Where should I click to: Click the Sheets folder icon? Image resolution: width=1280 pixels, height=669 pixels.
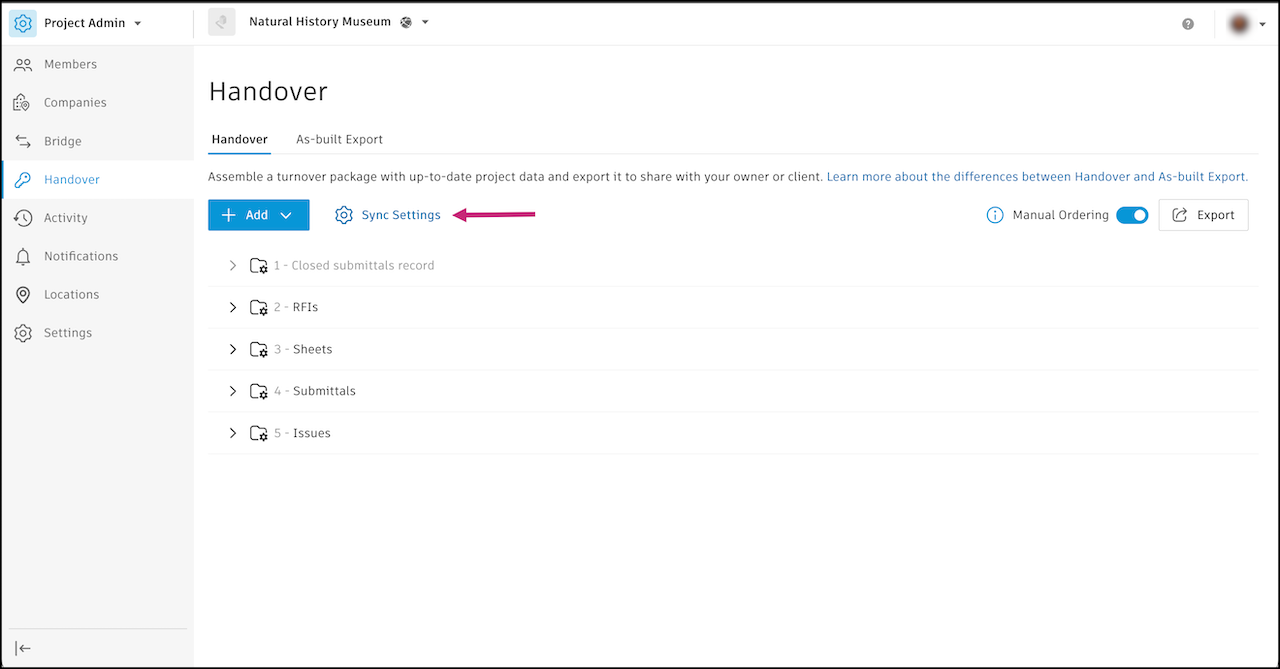coord(259,350)
